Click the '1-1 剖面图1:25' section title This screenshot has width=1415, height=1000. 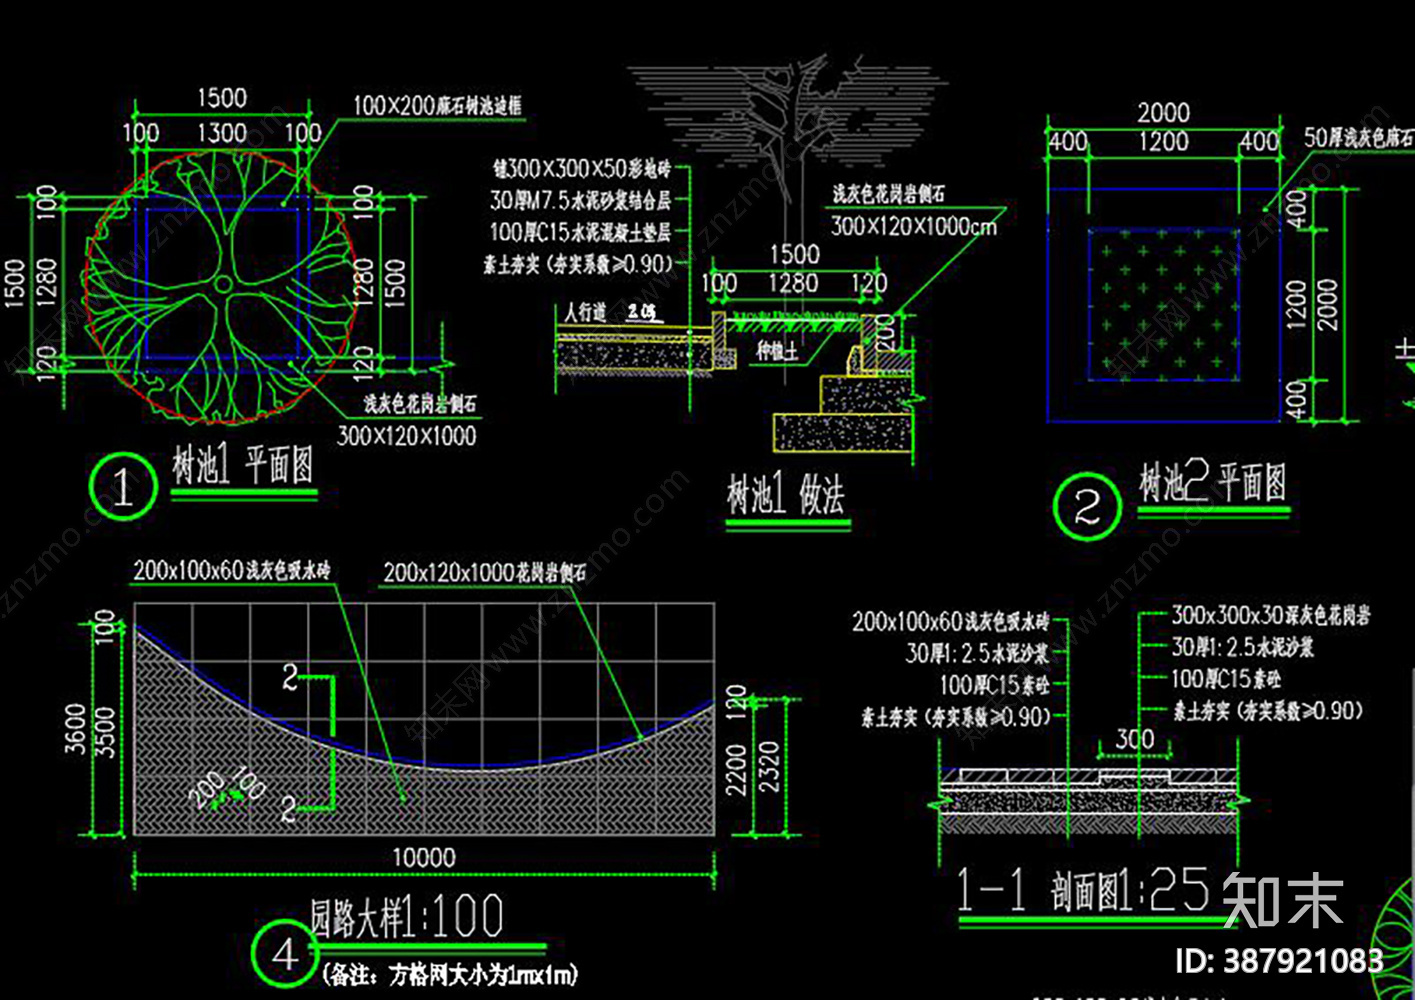point(1083,890)
